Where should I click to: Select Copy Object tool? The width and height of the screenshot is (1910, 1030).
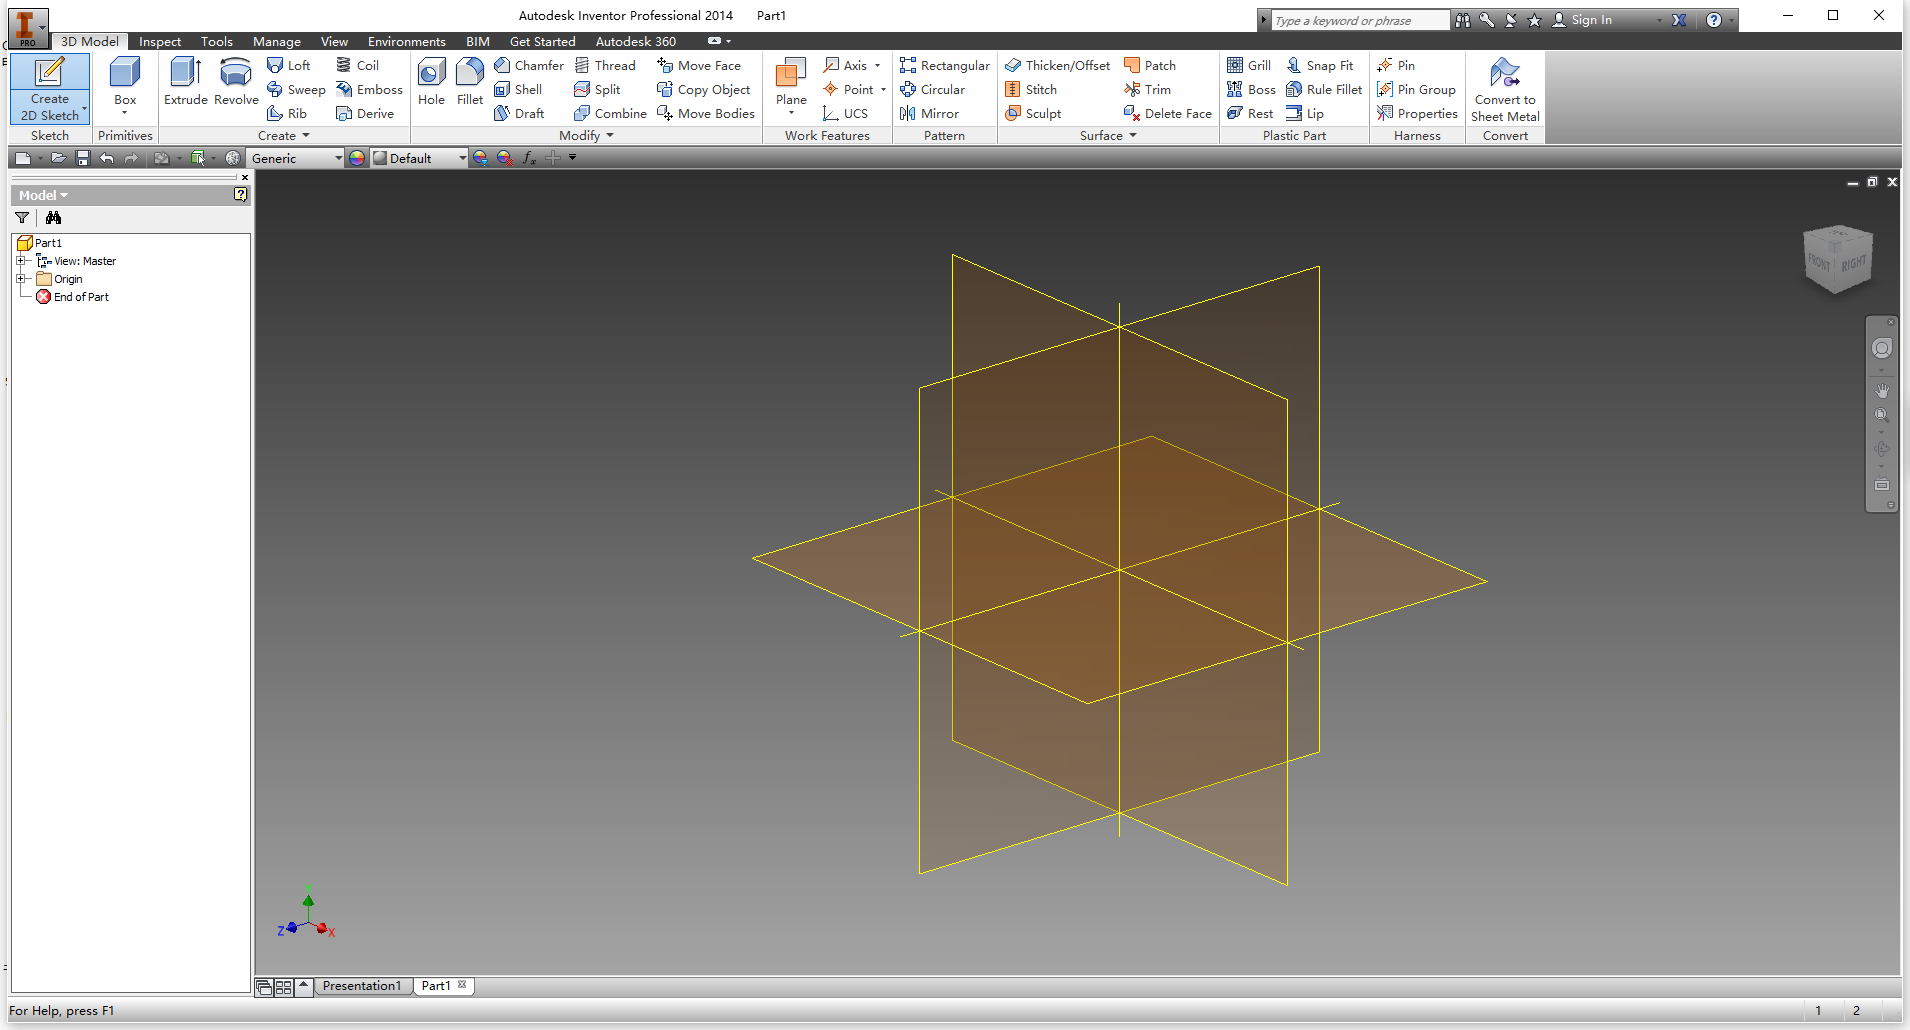pos(703,89)
